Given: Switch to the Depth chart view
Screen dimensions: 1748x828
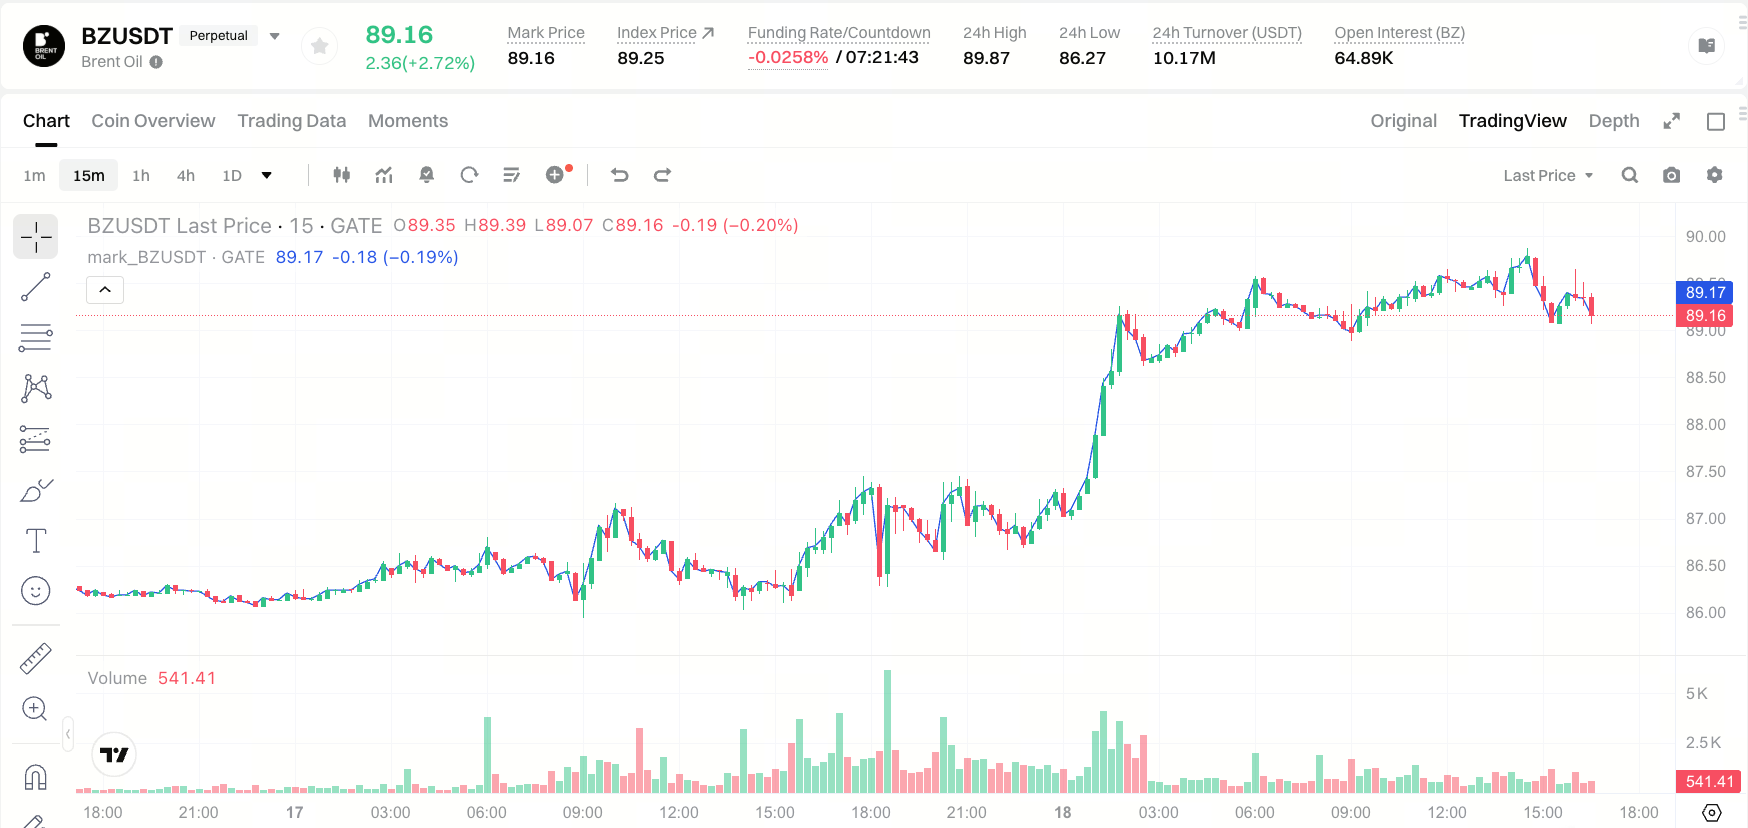Looking at the screenshot, I should point(1614,121).
